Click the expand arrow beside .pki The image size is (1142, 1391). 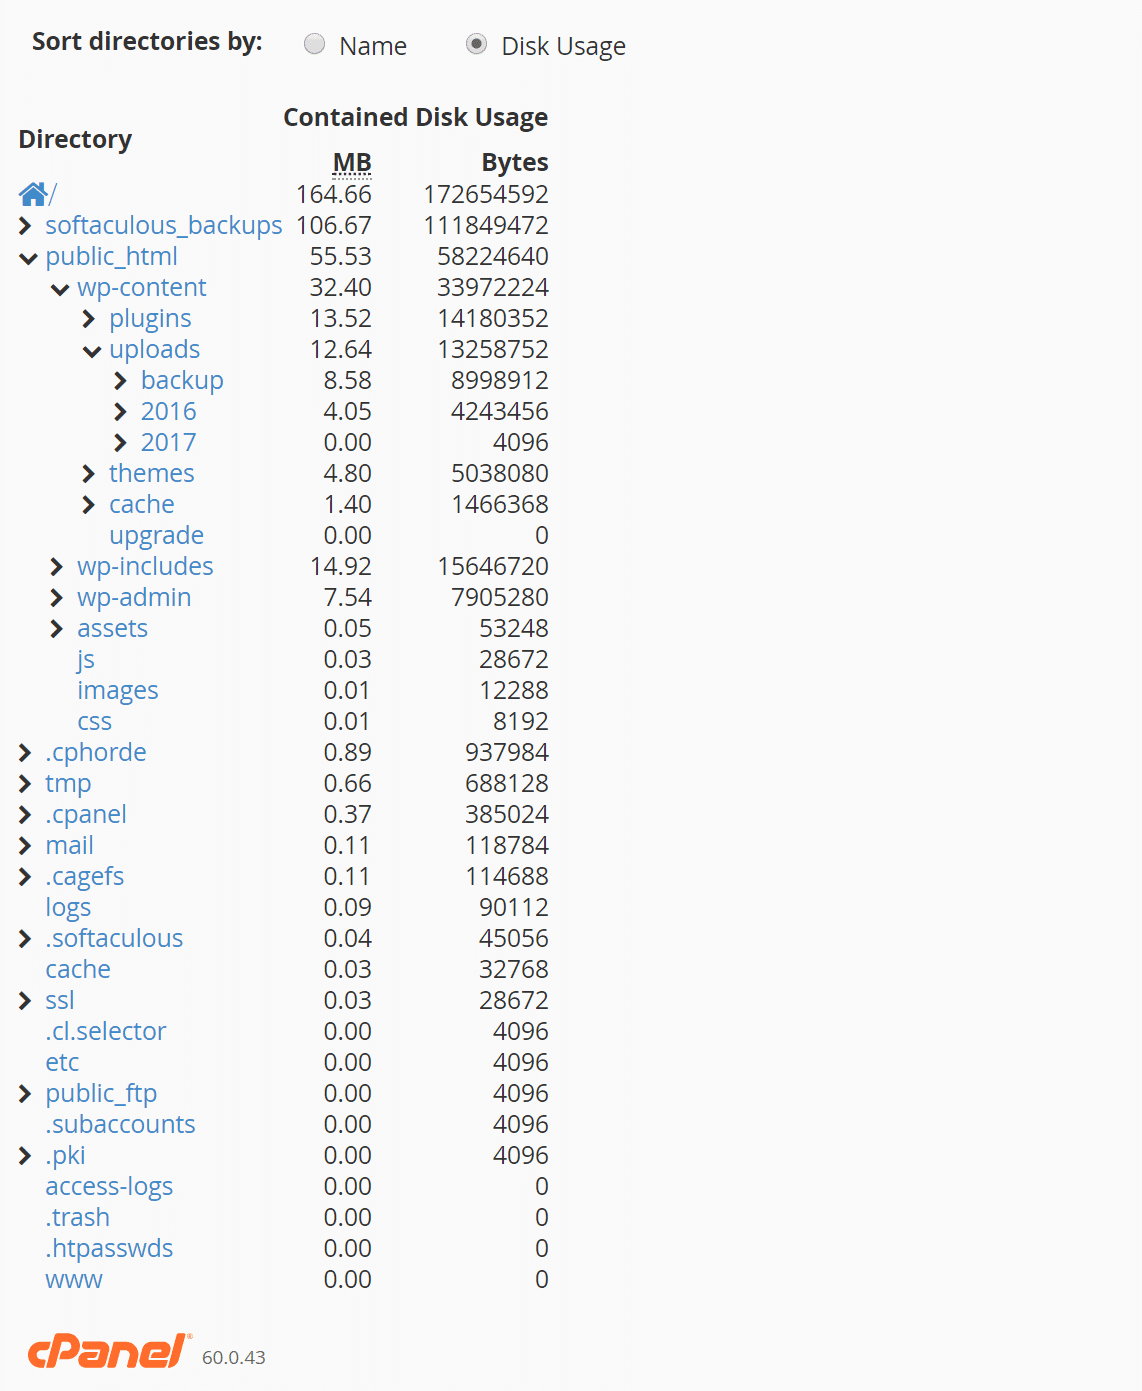click(24, 1155)
